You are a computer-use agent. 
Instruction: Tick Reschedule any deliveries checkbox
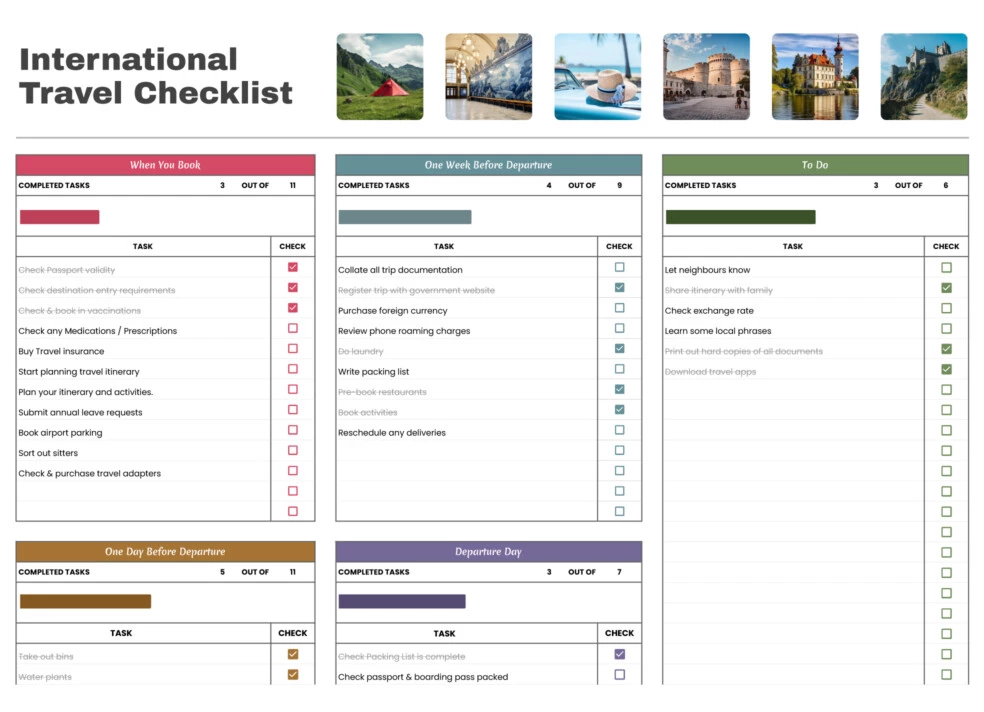click(x=619, y=430)
